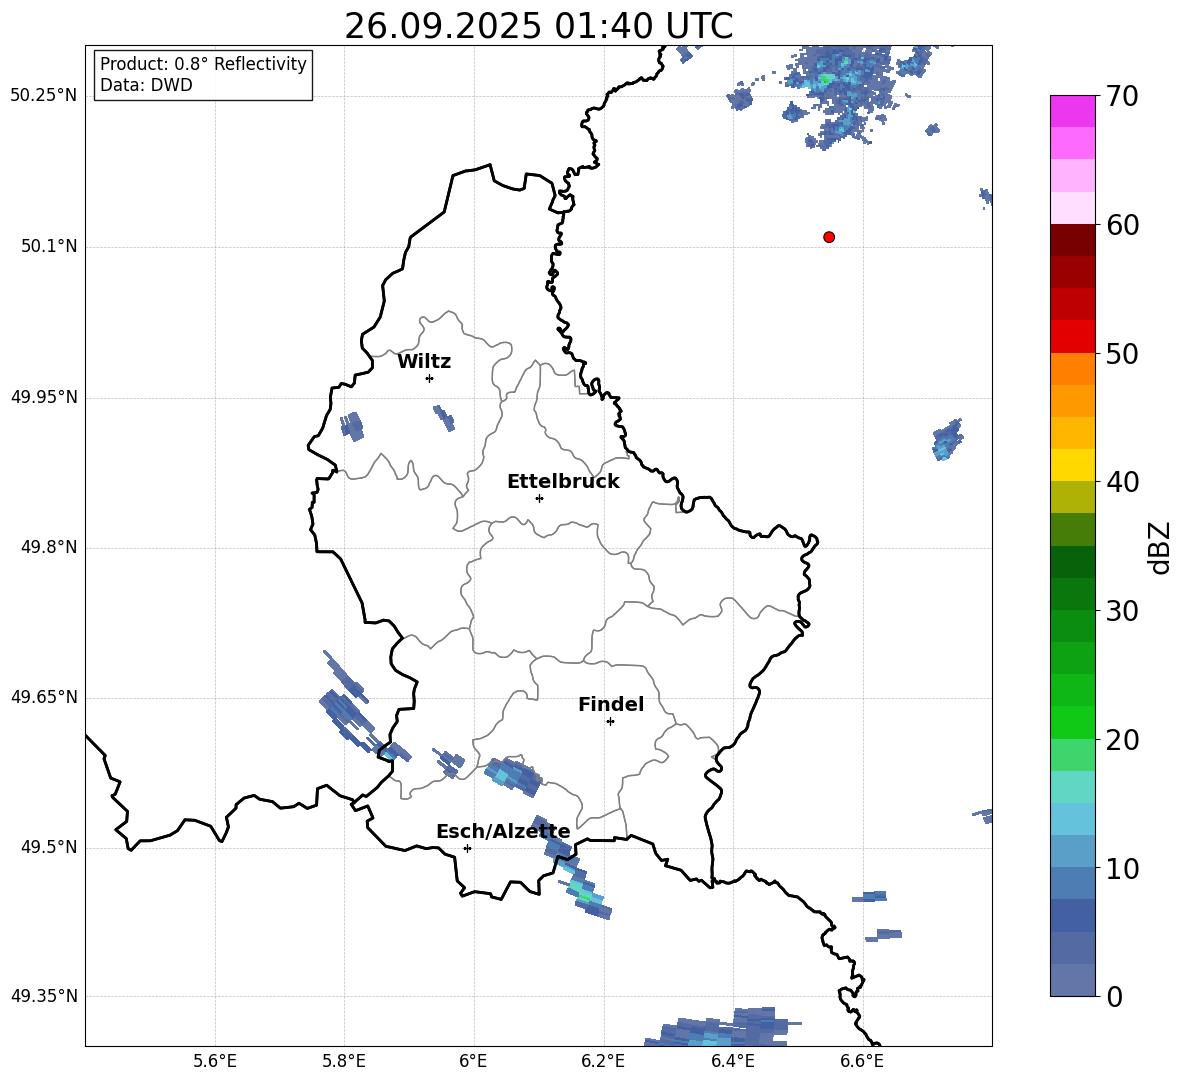Click the 10 value on colorbar
Viewport: 1184px width, 1081px height.
1122,868
